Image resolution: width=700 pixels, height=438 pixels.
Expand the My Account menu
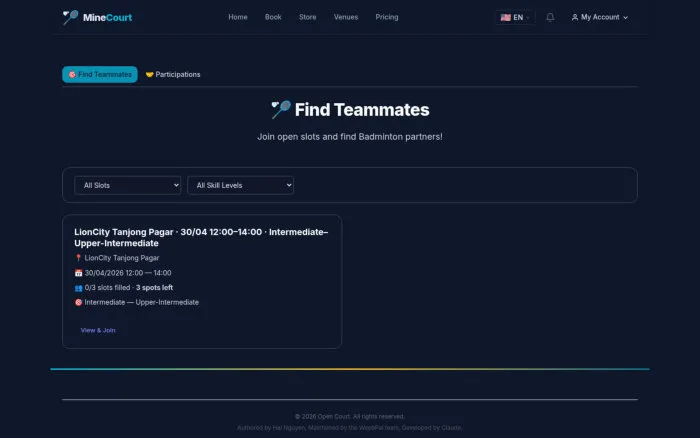pos(600,17)
